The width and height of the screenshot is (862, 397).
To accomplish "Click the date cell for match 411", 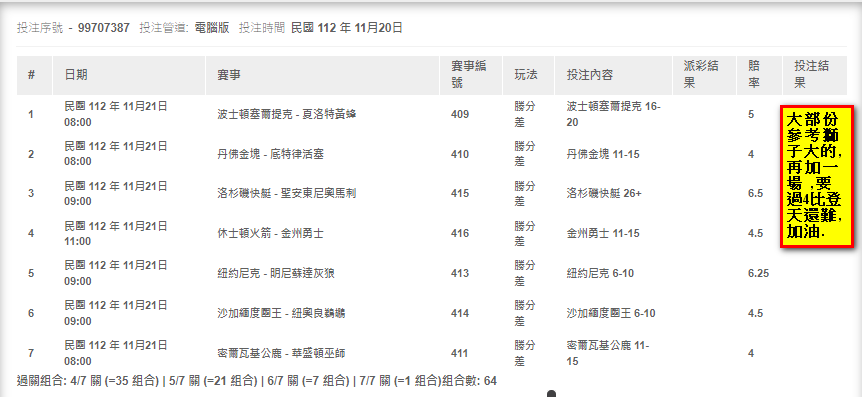I will [x=116, y=353].
